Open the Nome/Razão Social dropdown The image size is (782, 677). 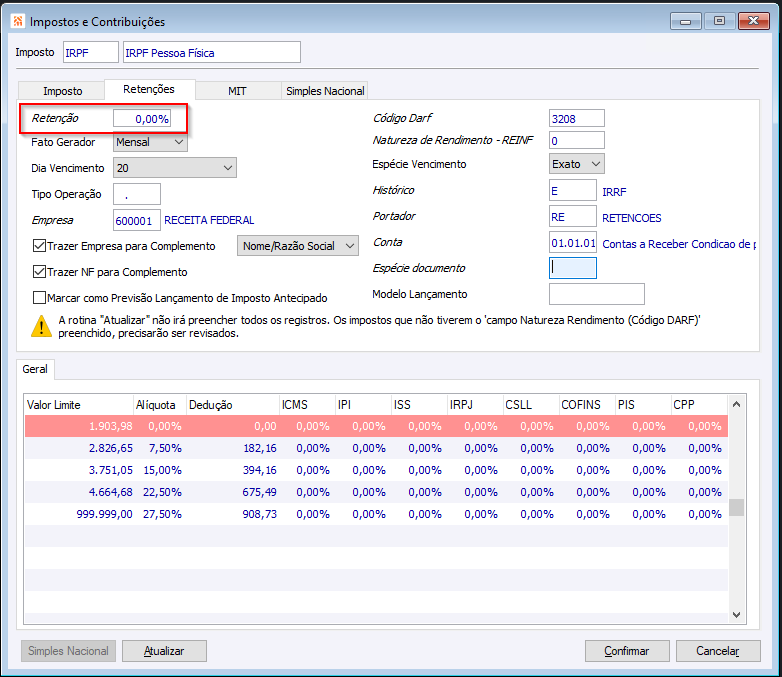[x=298, y=245]
